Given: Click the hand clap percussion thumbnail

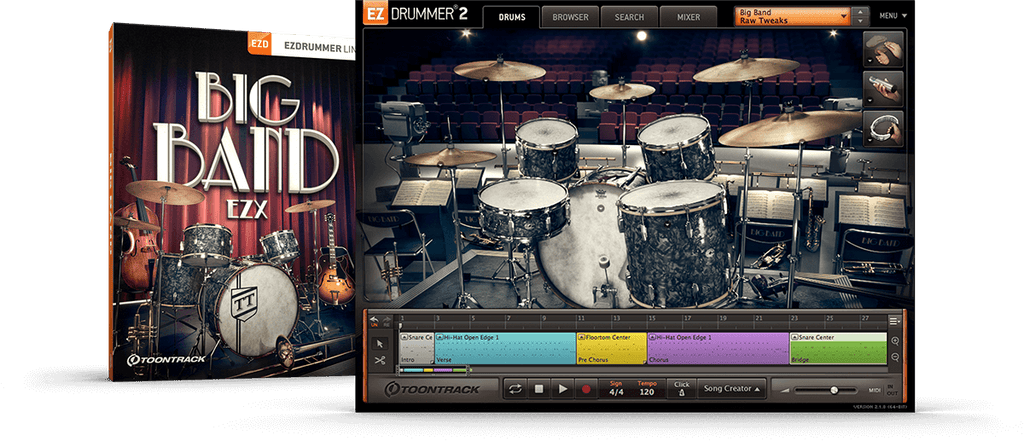Looking at the screenshot, I should click(x=883, y=50).
